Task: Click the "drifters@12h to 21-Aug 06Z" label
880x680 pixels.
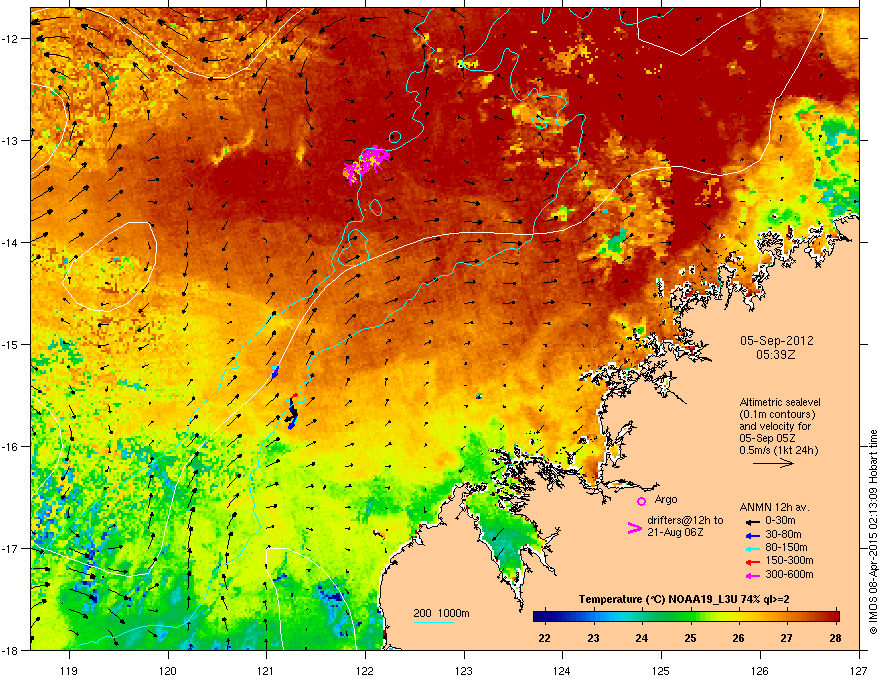Action: (685, 526)
